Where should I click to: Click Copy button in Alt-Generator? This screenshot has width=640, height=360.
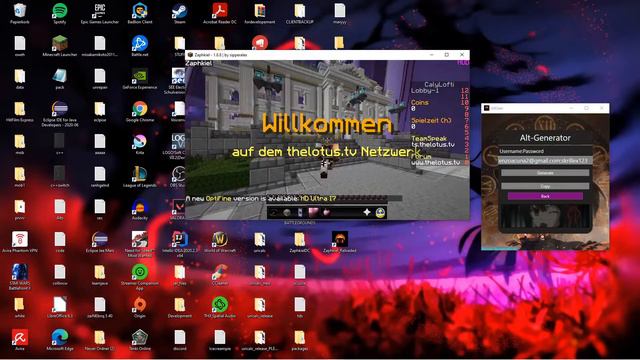tap(545, 186)
